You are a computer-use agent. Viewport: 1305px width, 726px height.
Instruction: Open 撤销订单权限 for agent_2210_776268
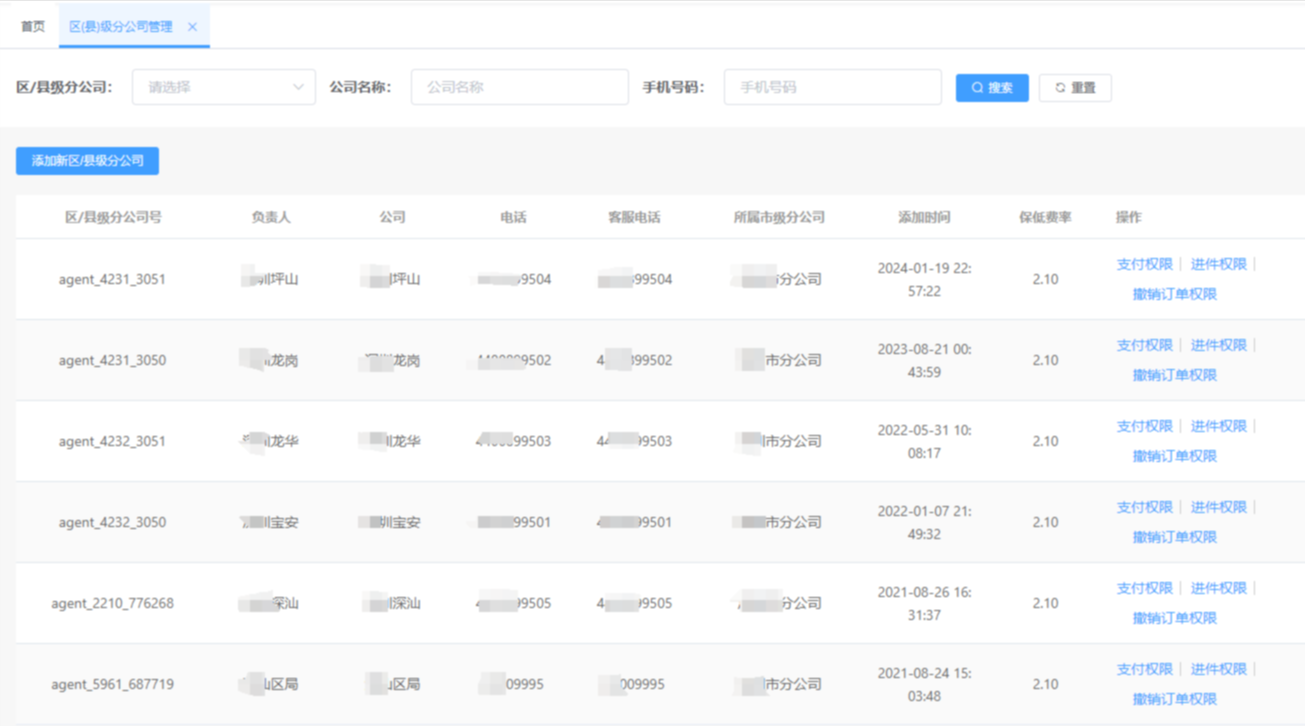pyautogui.click(x=1174, y=618)
